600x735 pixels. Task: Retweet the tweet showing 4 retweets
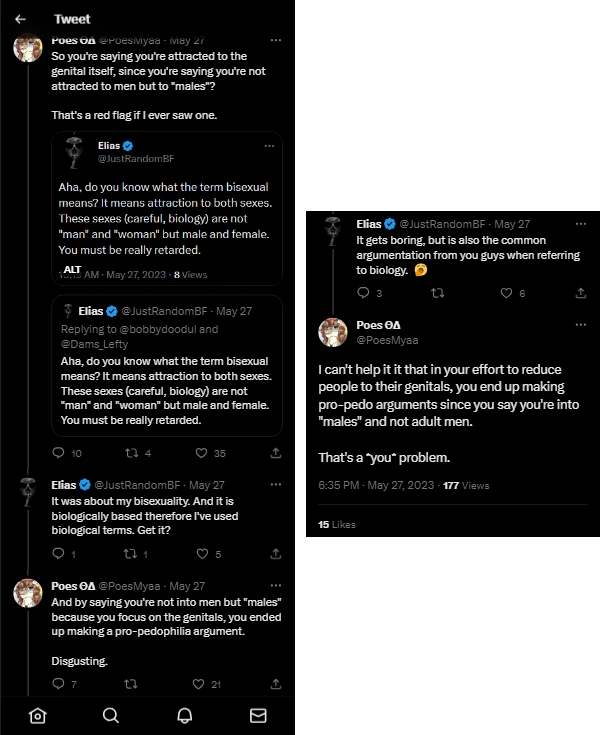pyautogui.click(x=131, y=453)
